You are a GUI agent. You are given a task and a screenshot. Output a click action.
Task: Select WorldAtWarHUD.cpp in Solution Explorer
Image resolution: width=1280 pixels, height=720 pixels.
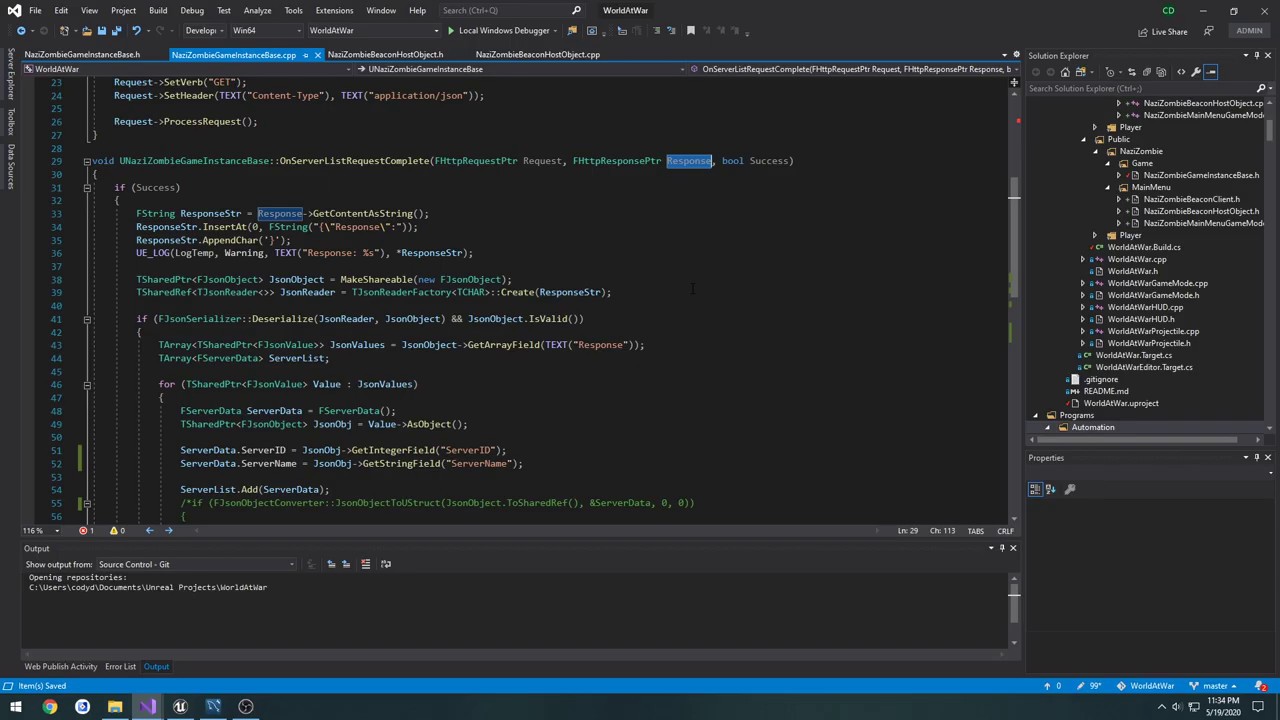click(x=1145, y=307)
